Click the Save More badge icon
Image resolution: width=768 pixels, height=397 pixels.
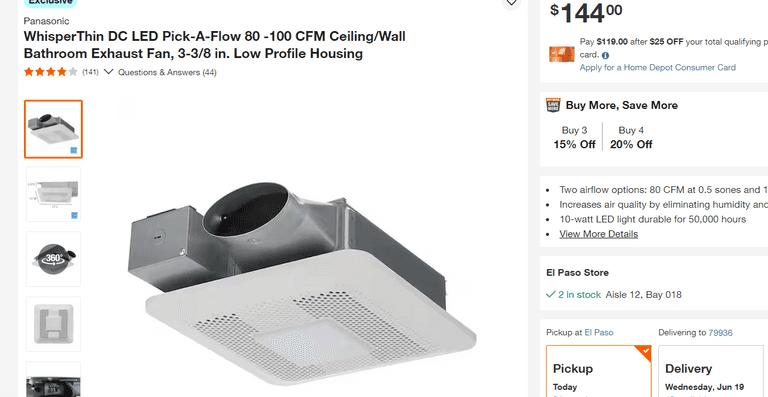point(553,105)
